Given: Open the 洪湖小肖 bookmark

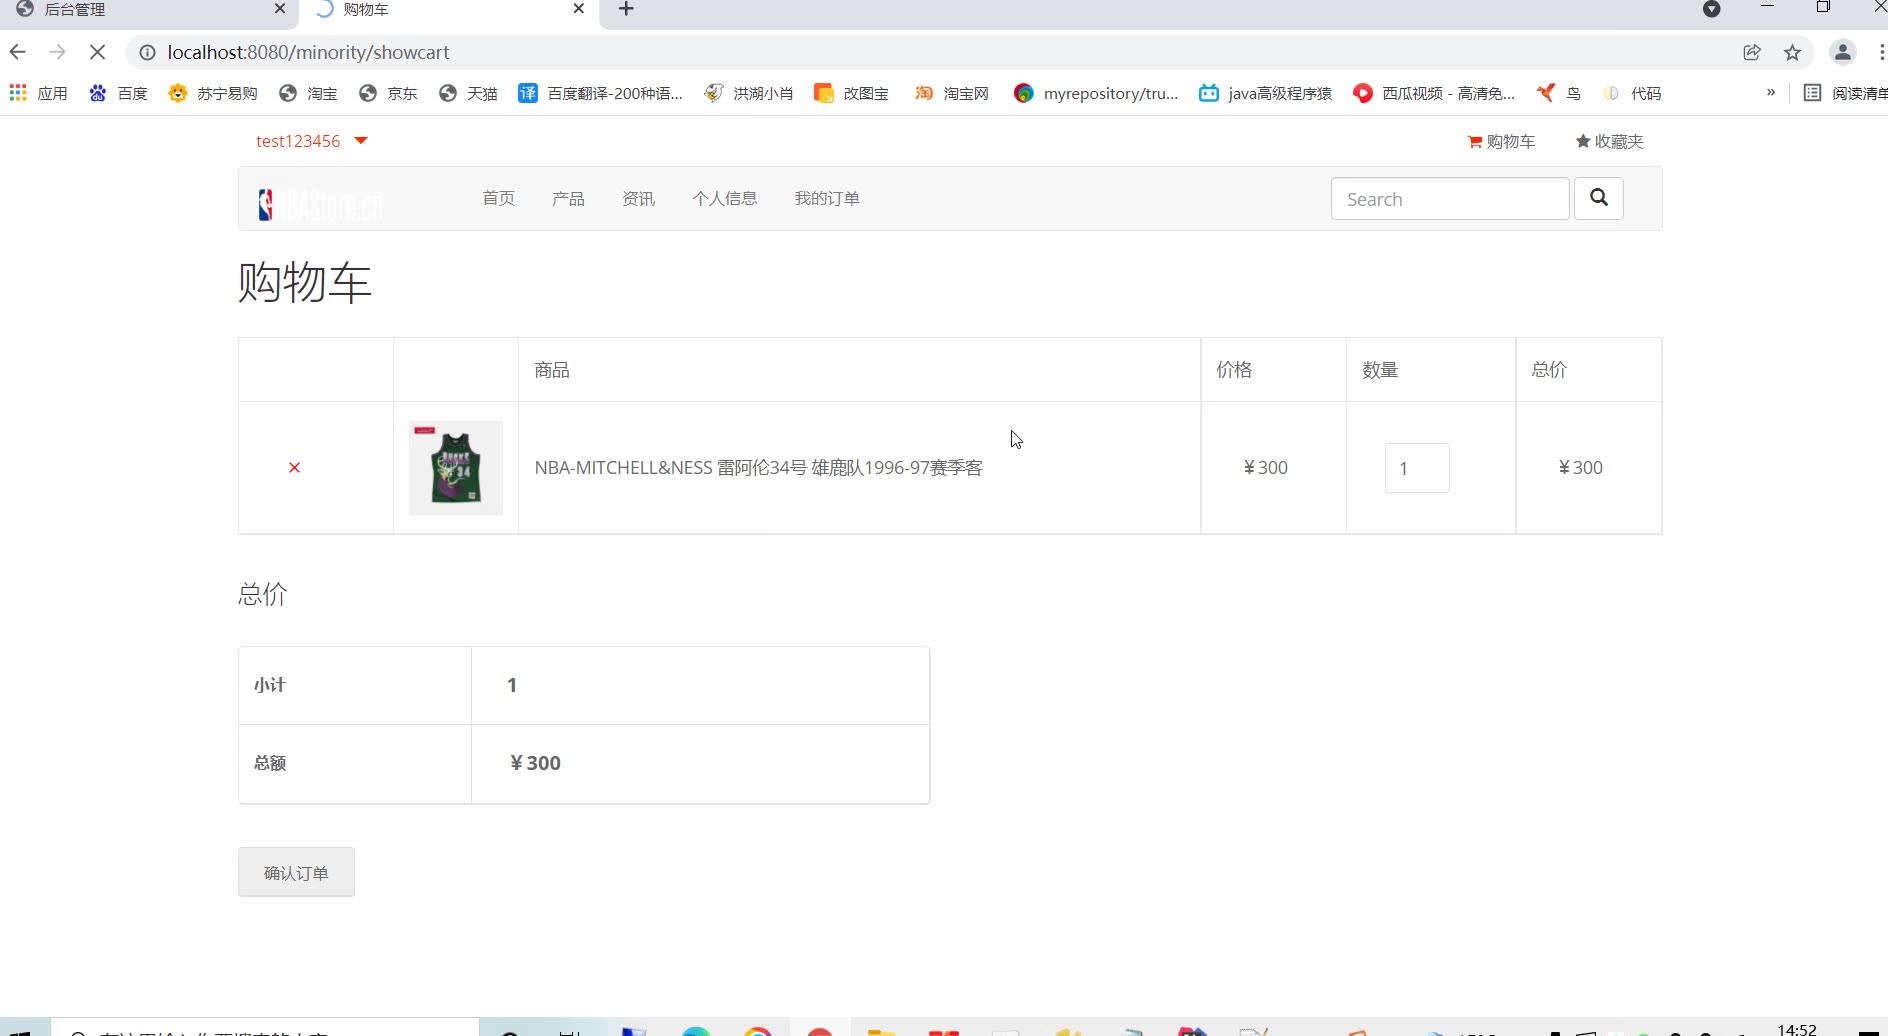Looking at the screenshot, I should pos(749,93).
